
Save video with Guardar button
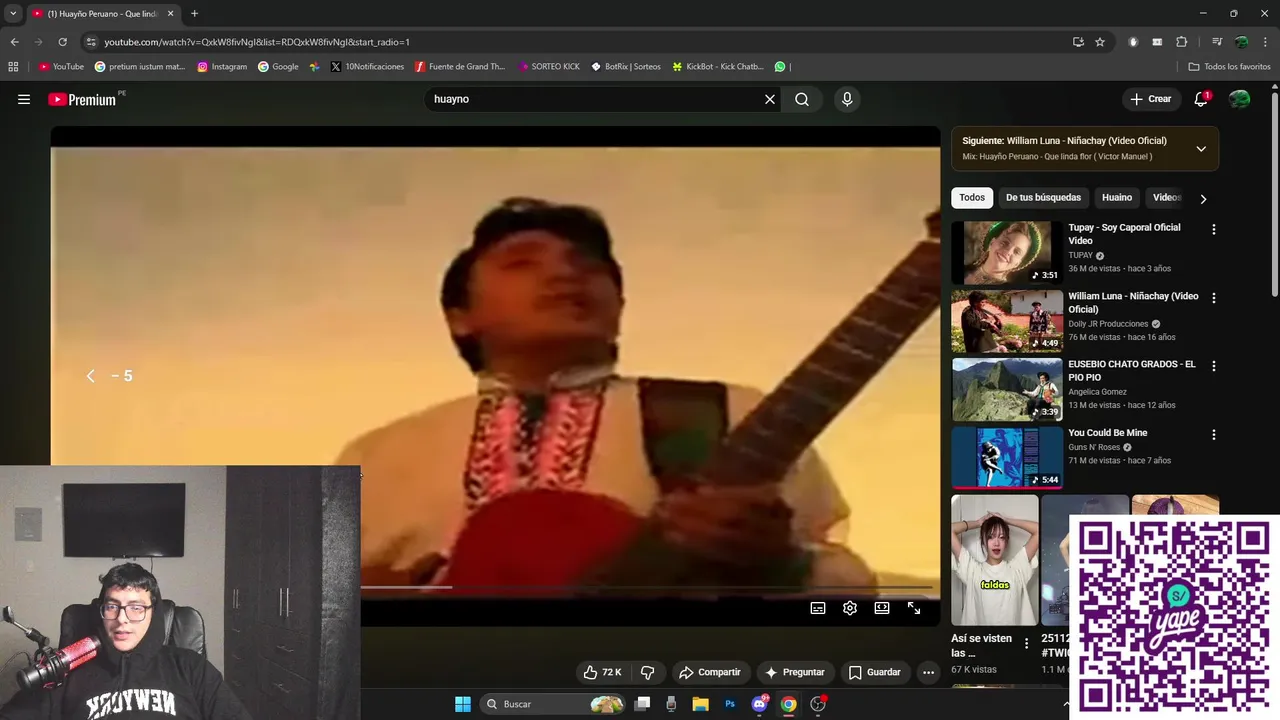click(x=874, y=672)
